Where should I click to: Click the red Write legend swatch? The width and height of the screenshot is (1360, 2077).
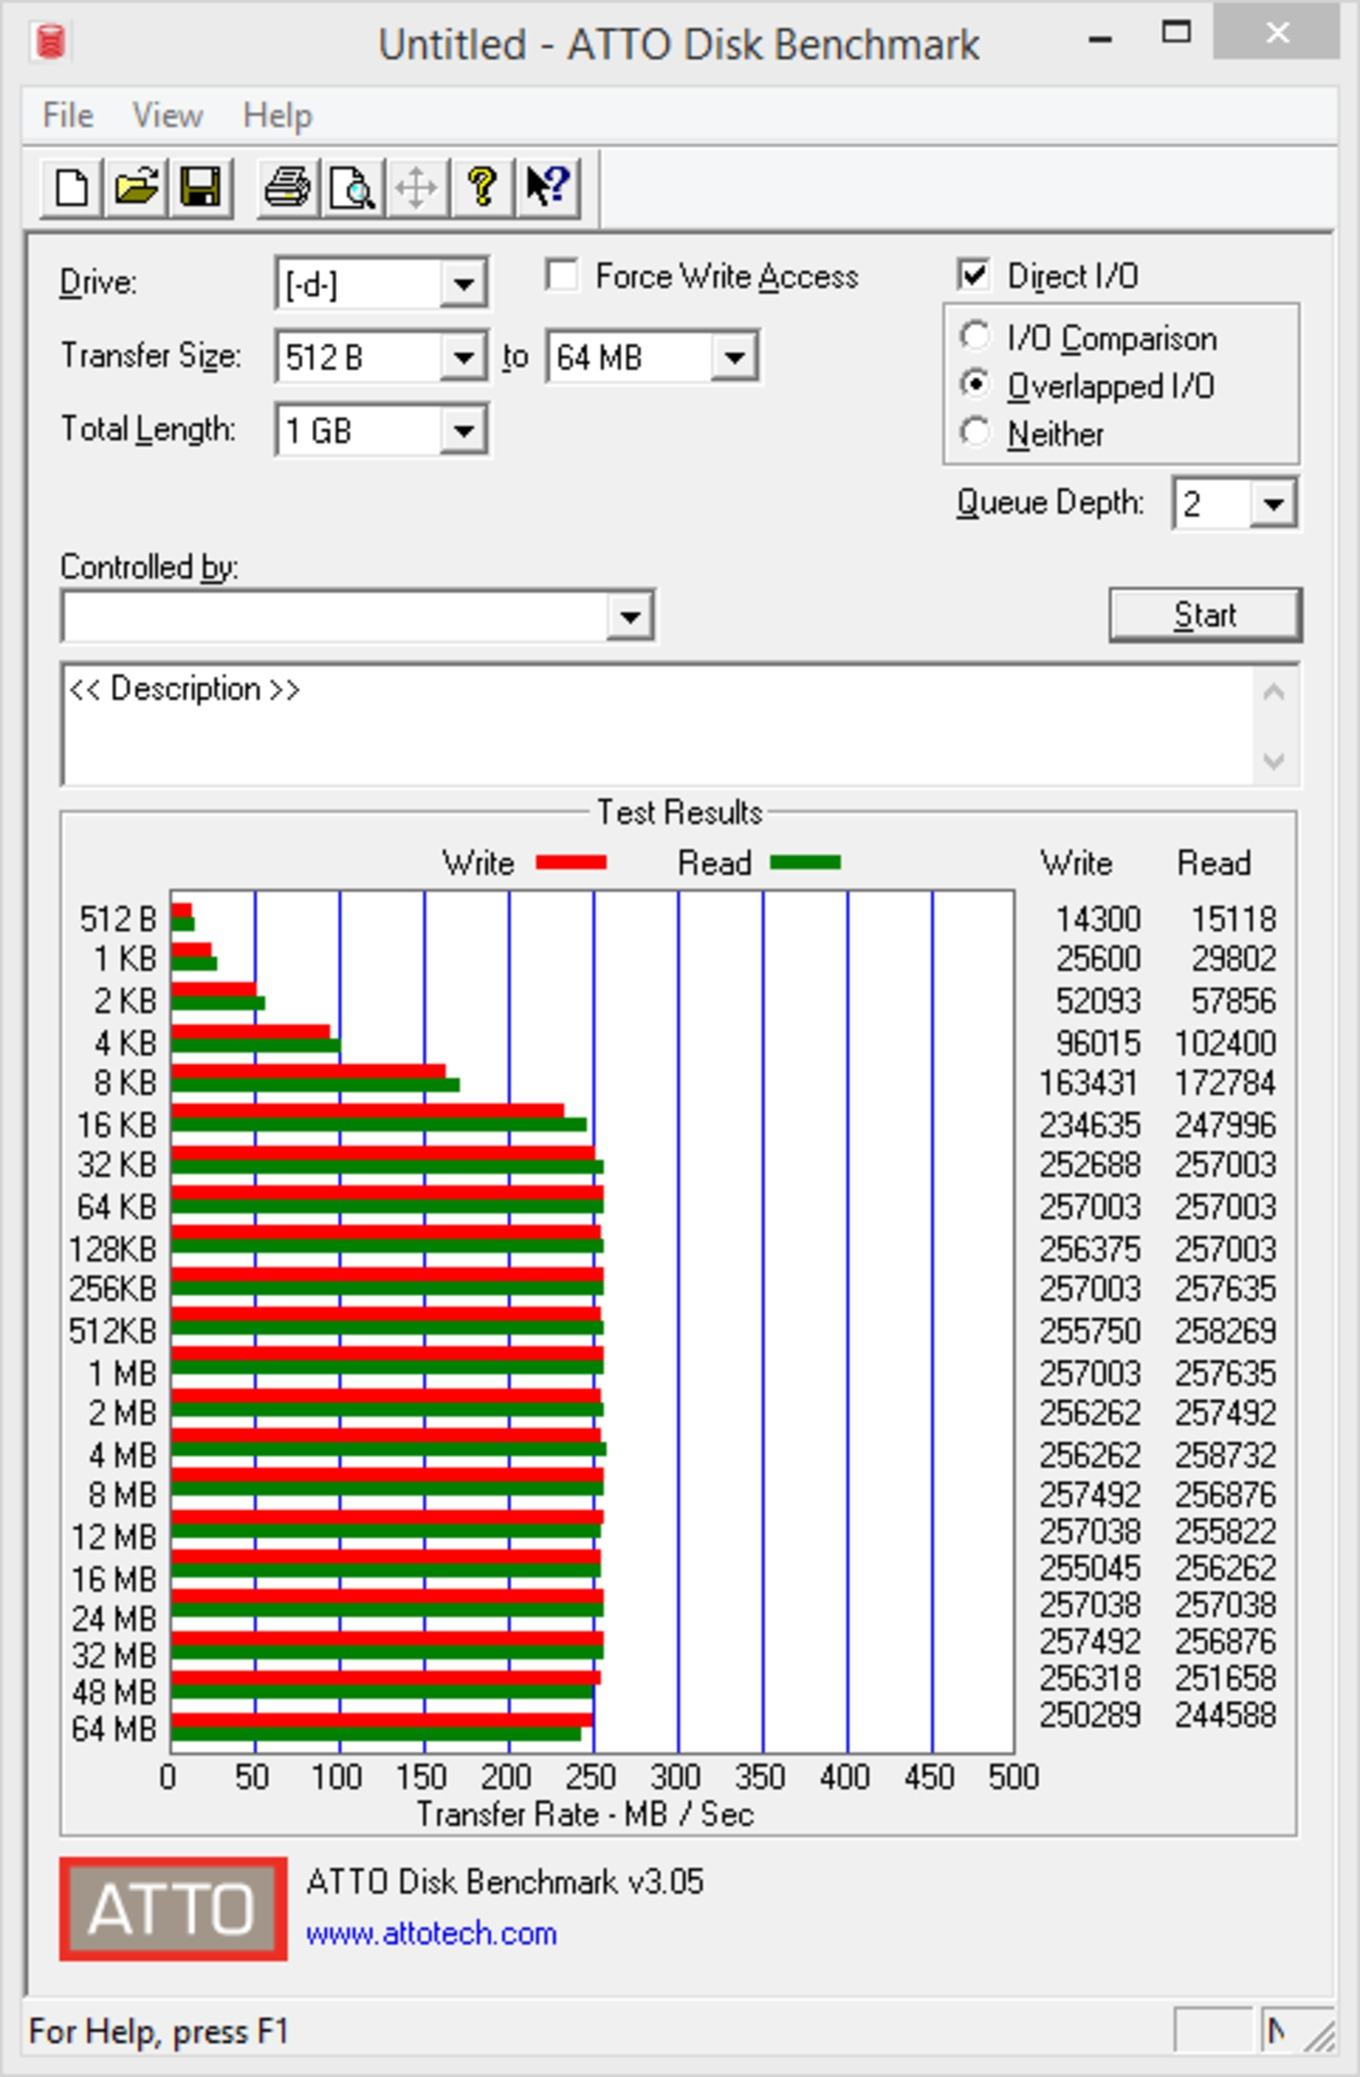pos(571,862)
